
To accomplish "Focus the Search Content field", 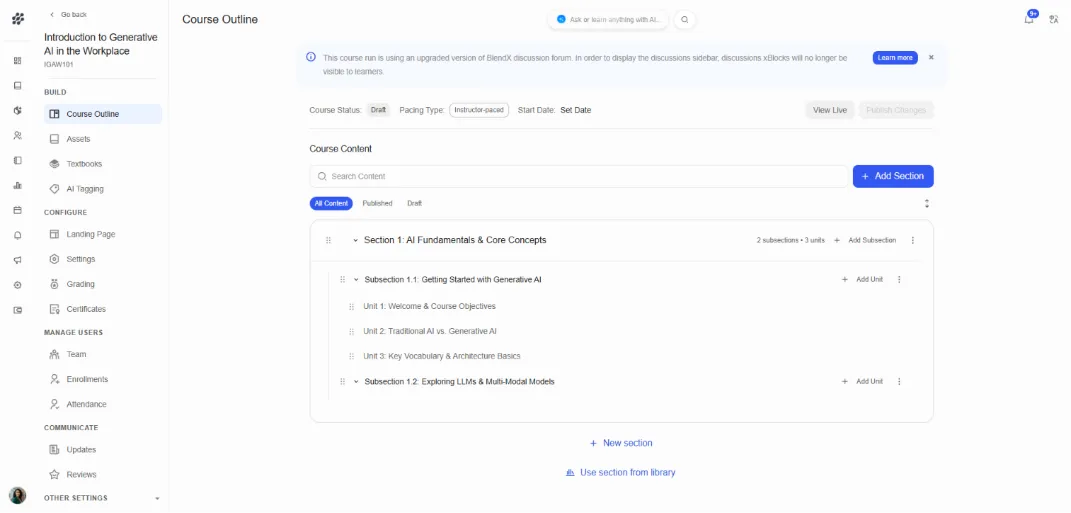I will click(579, 176).
